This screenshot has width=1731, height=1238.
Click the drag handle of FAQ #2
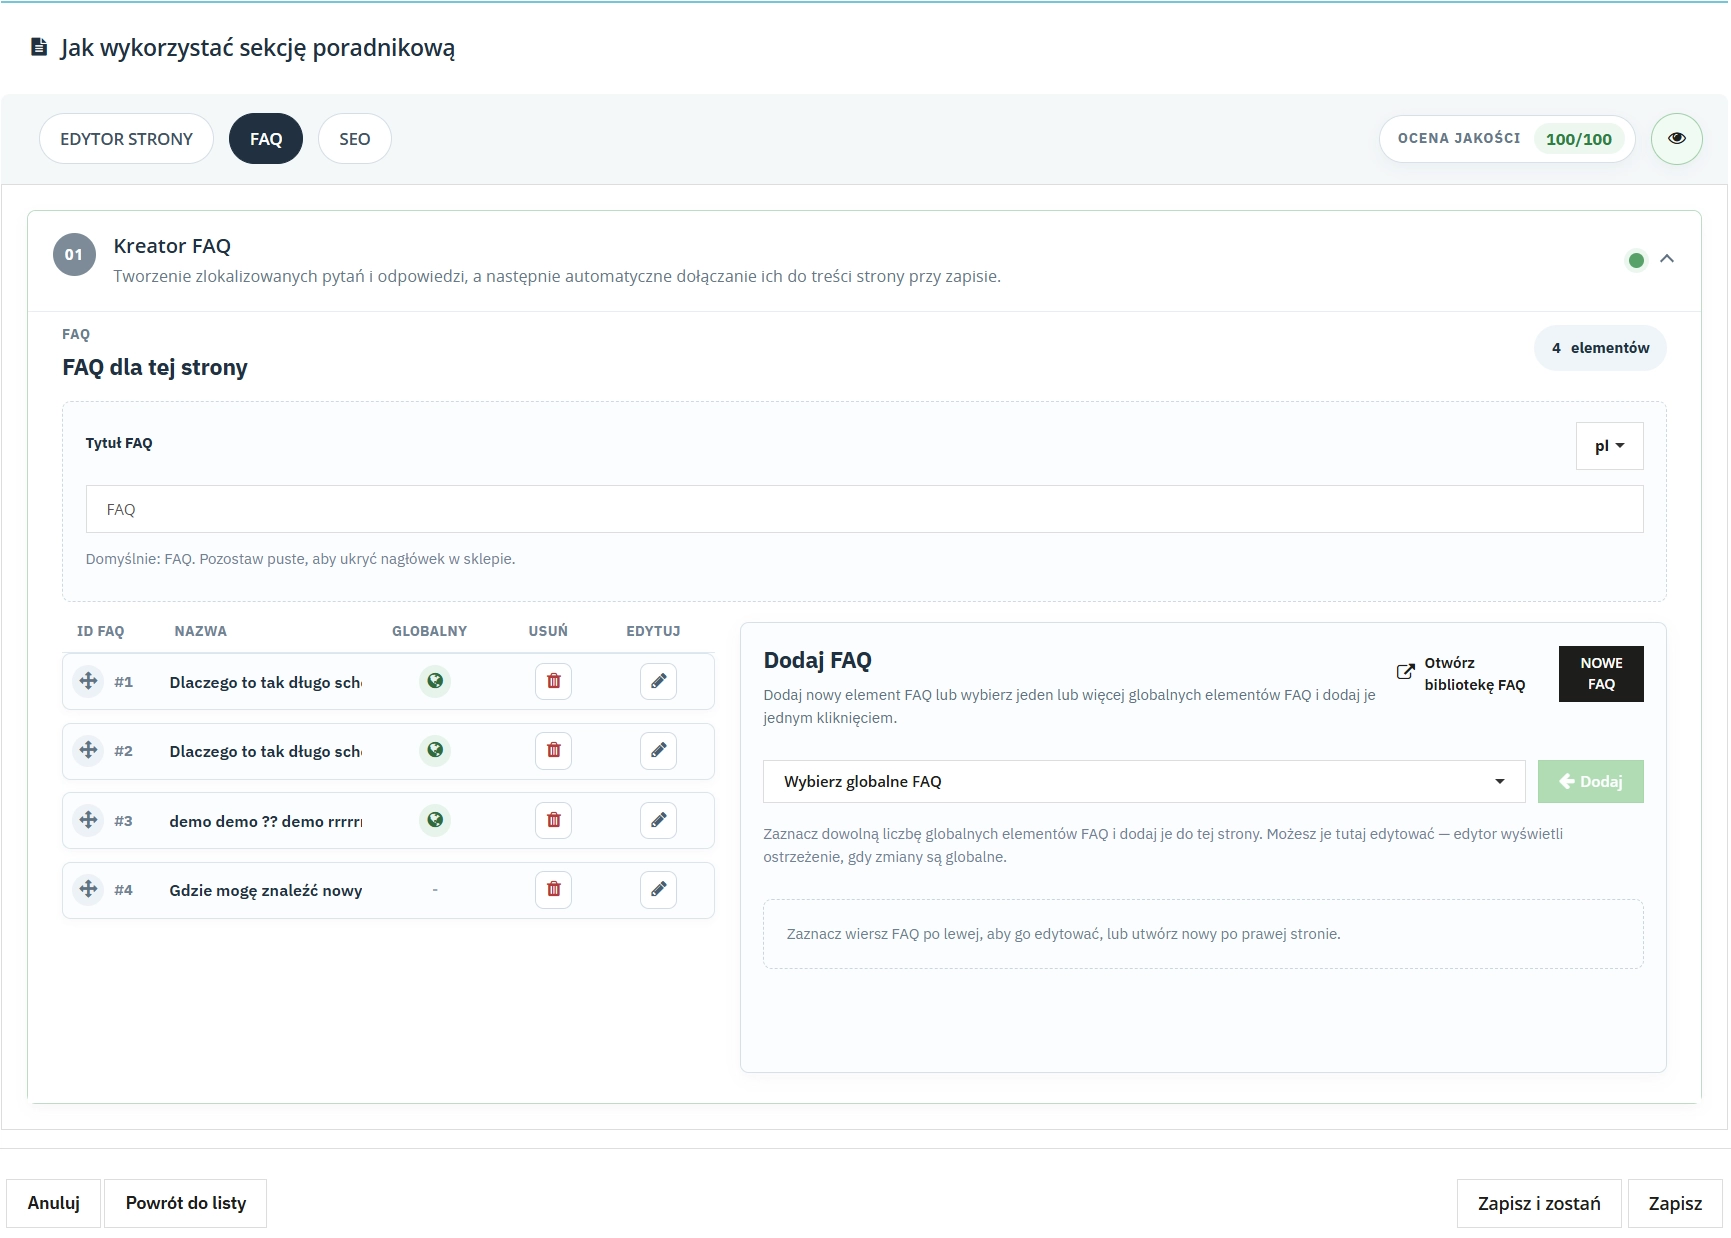point(88,750)
